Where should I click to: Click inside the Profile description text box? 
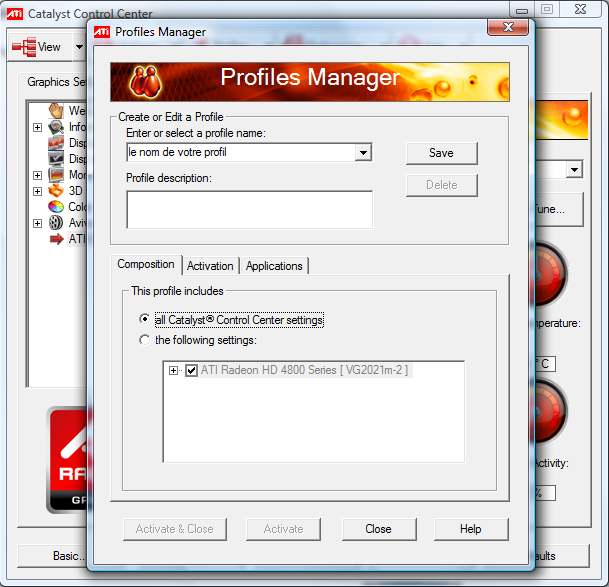pos(249,210)
